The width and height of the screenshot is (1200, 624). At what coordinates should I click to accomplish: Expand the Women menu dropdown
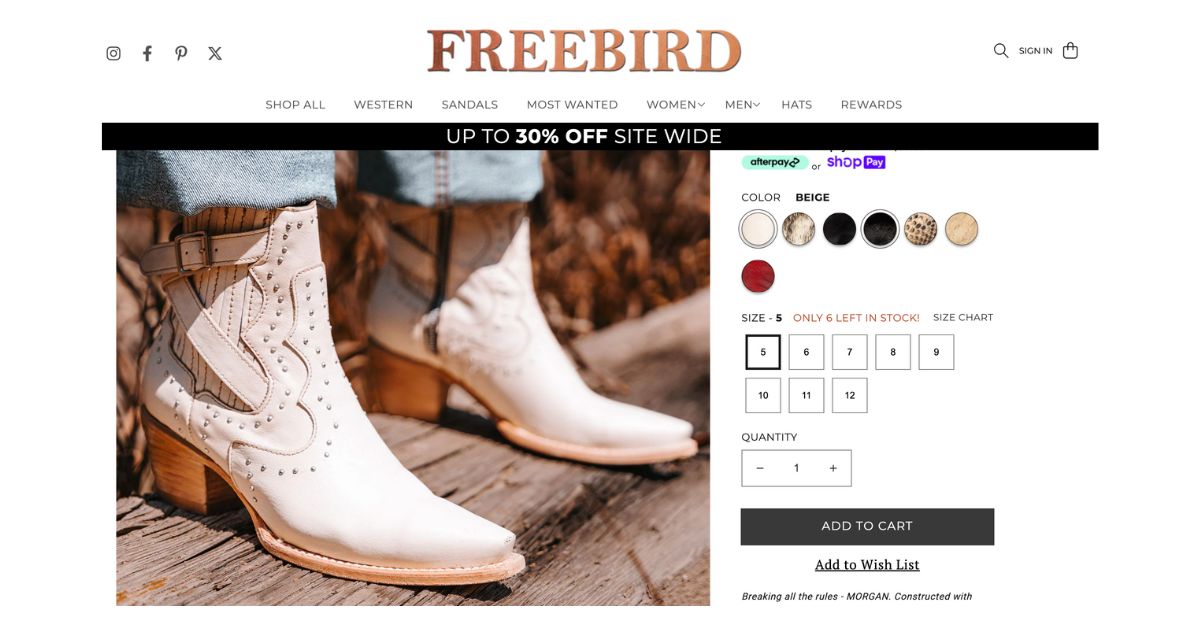(x=676, y=104)
